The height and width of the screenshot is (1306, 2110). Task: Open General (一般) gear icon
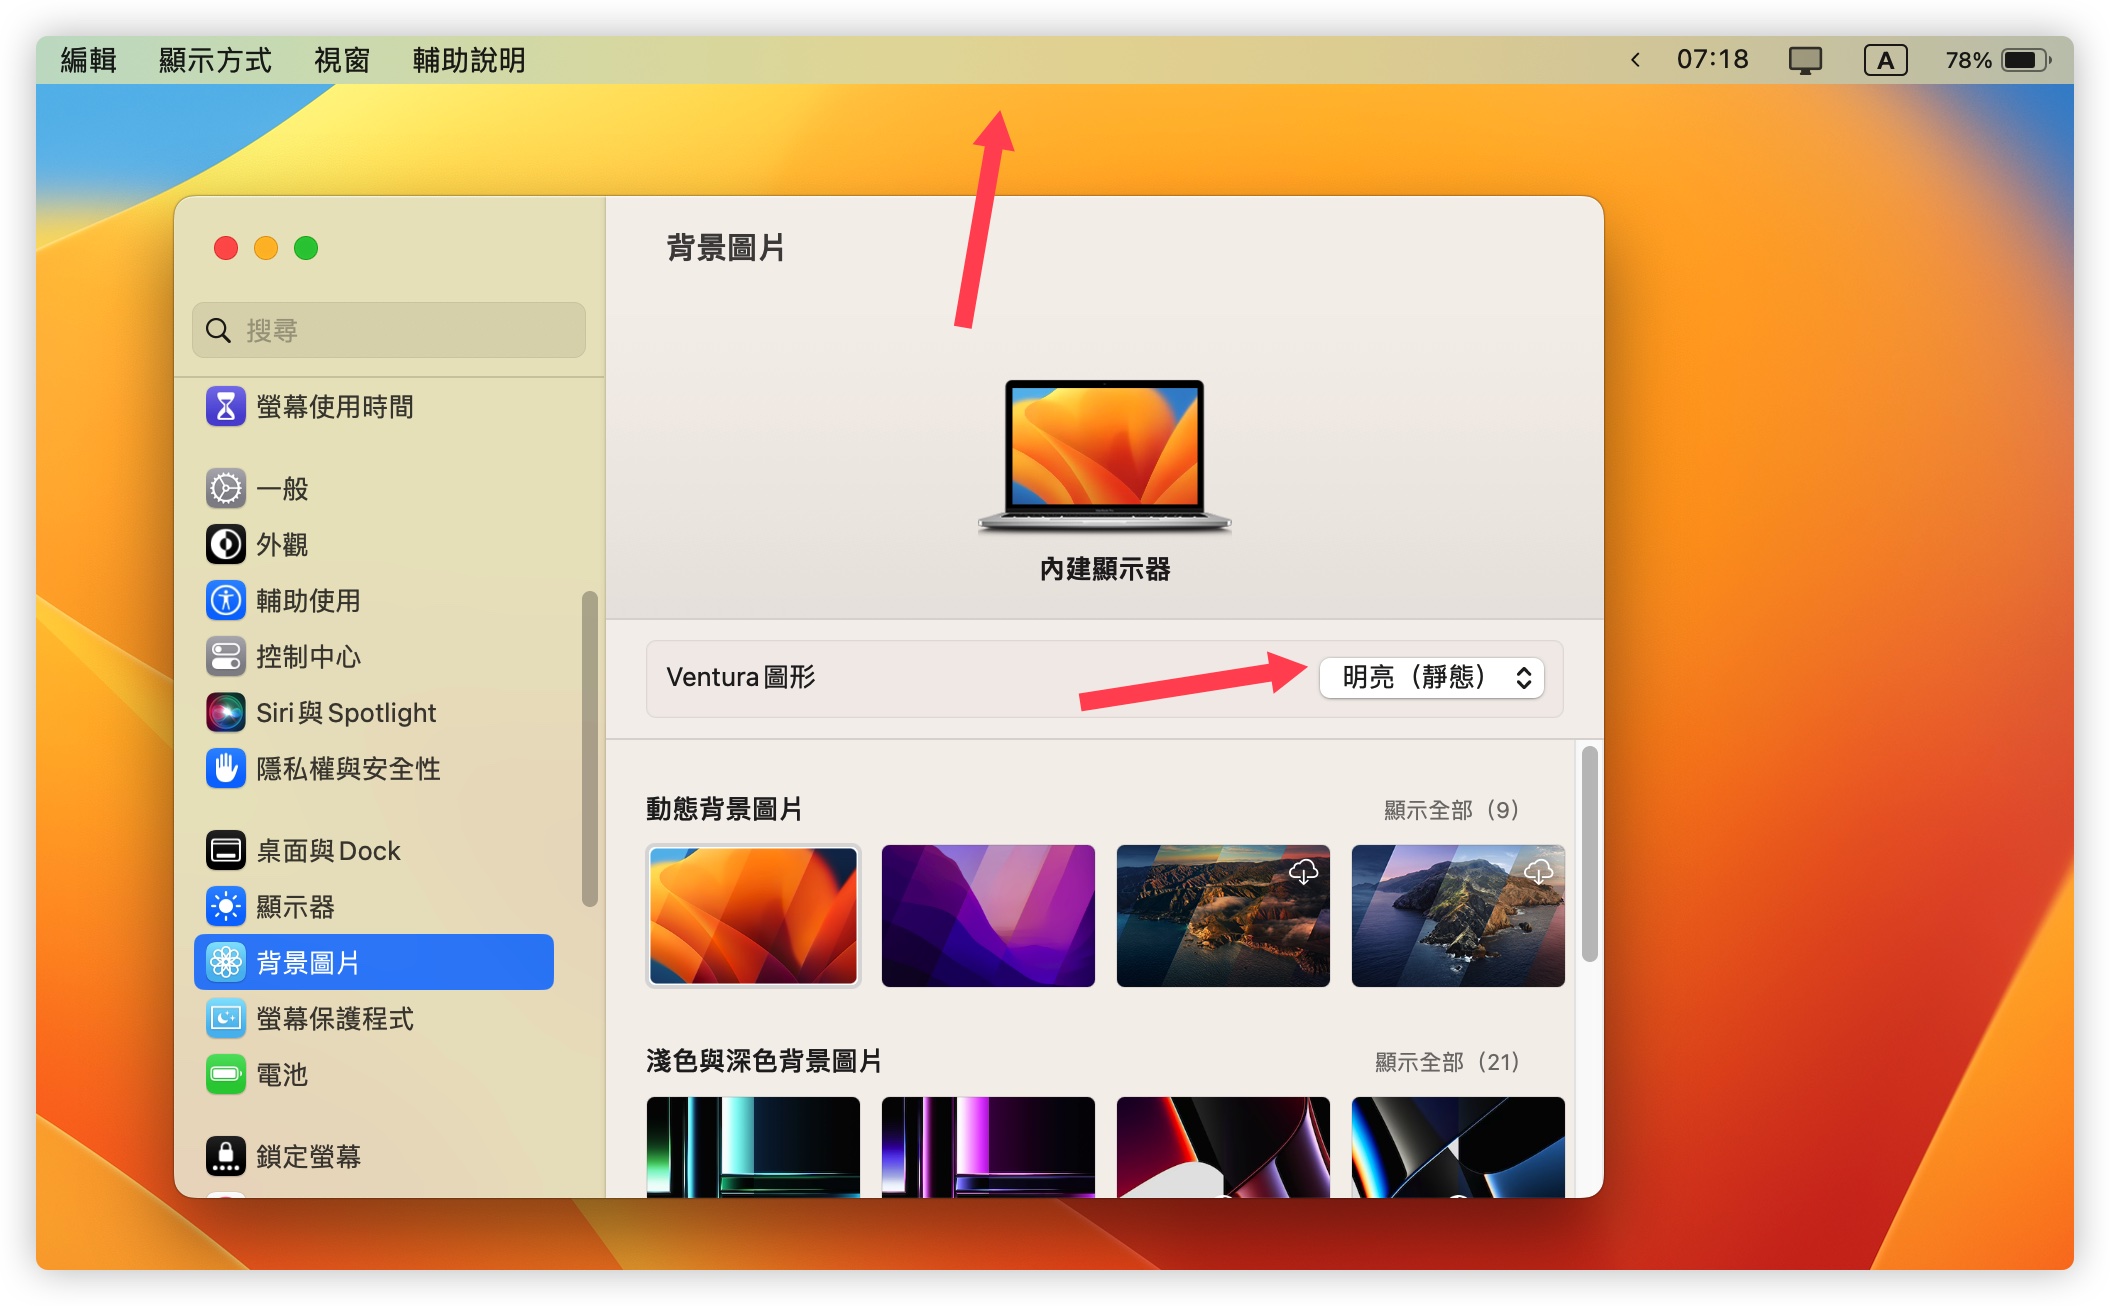click(x=226, y=489)
